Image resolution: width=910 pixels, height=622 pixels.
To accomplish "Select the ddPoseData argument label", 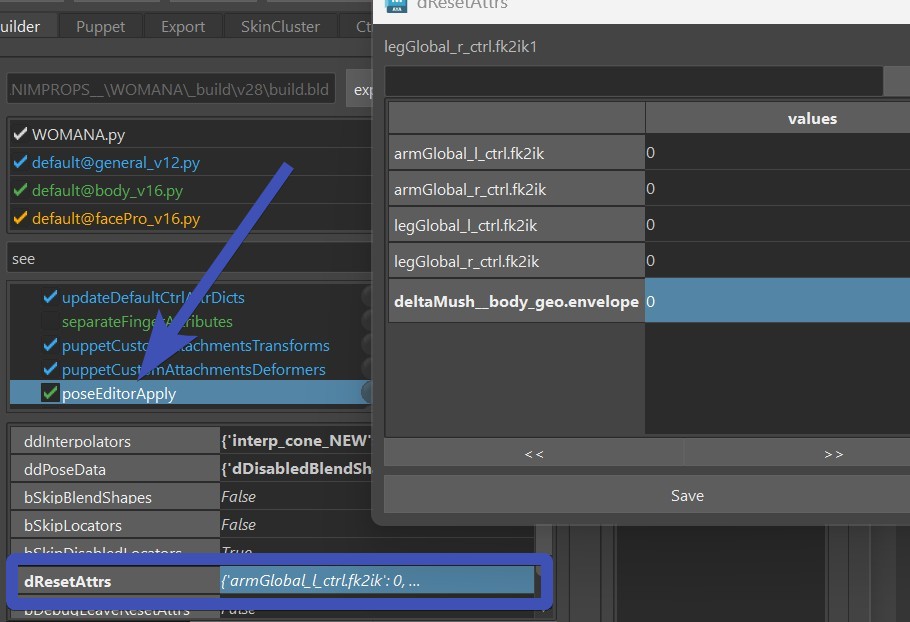I will [115, 469].
